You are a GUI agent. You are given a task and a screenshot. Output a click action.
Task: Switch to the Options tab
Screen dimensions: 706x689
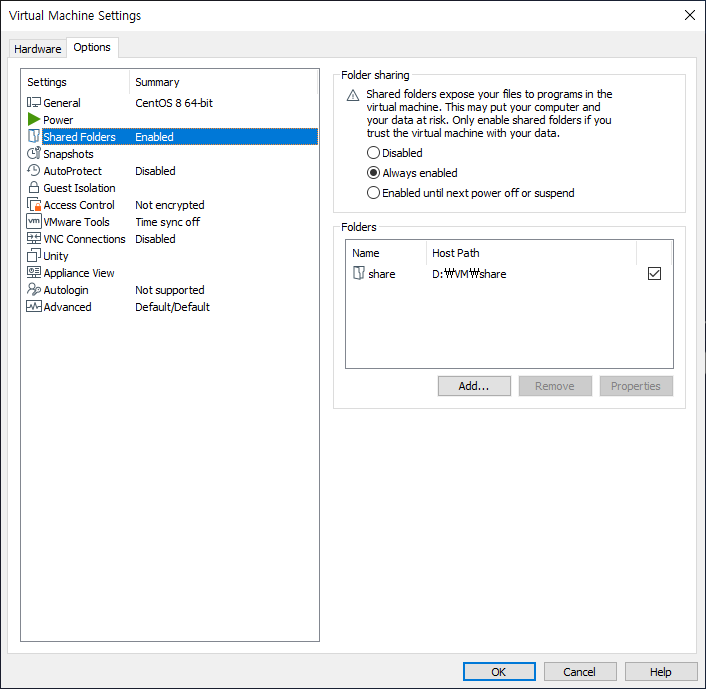(x=92, y=47)
